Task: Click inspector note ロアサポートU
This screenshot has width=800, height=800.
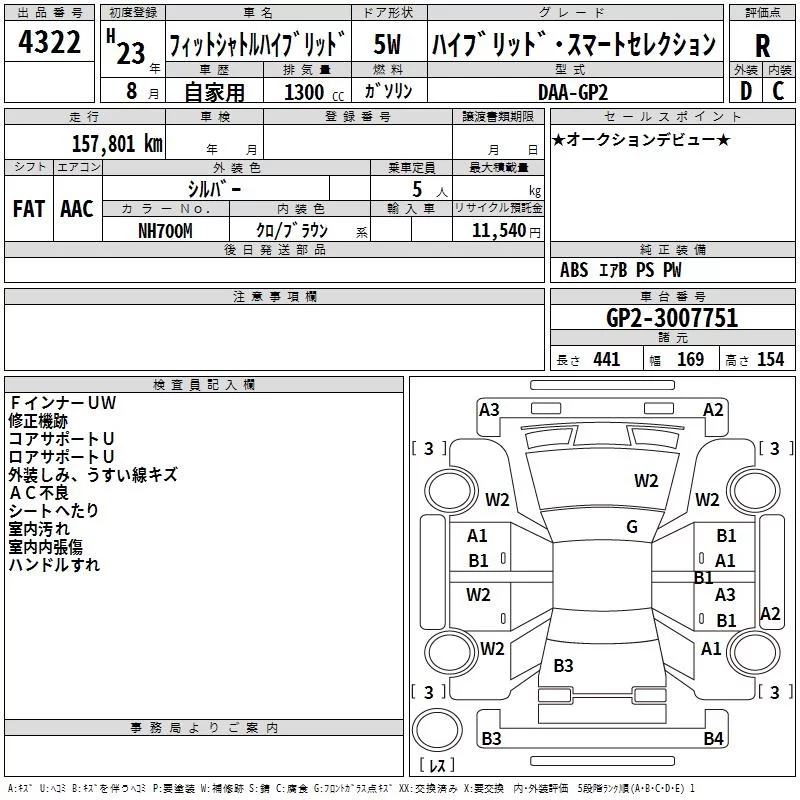Action: tap(61, 457)
